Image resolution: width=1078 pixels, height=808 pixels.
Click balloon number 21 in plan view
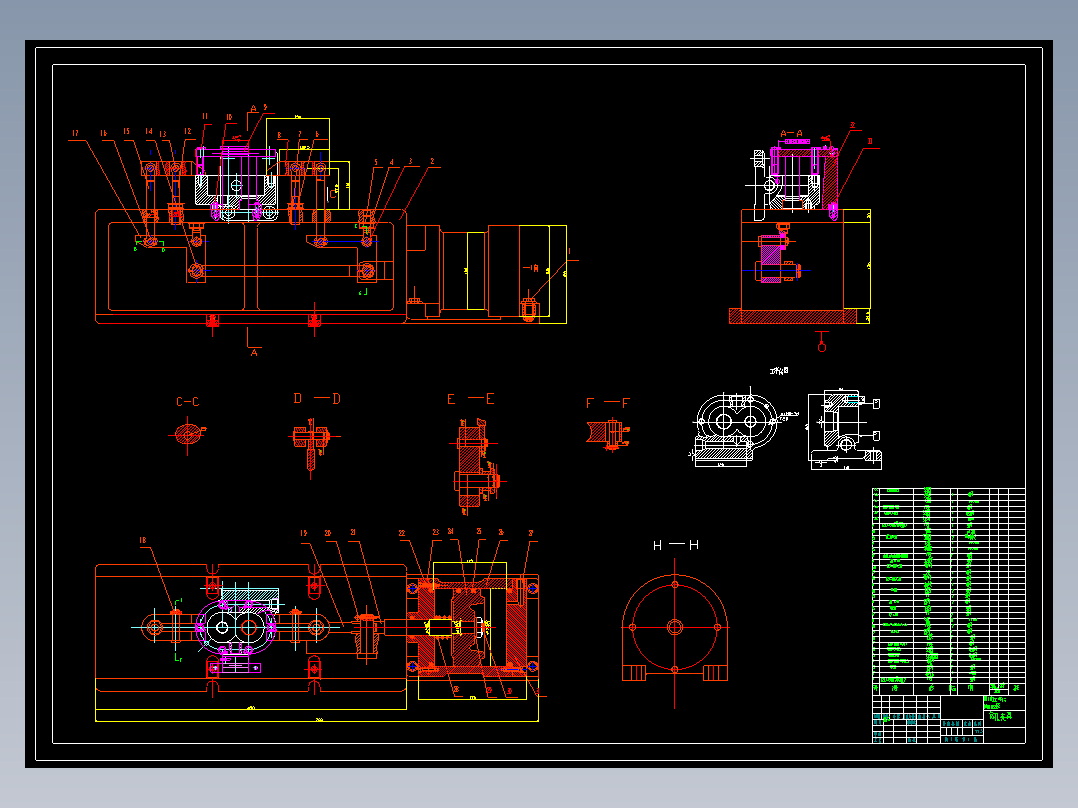pos(353,532)
